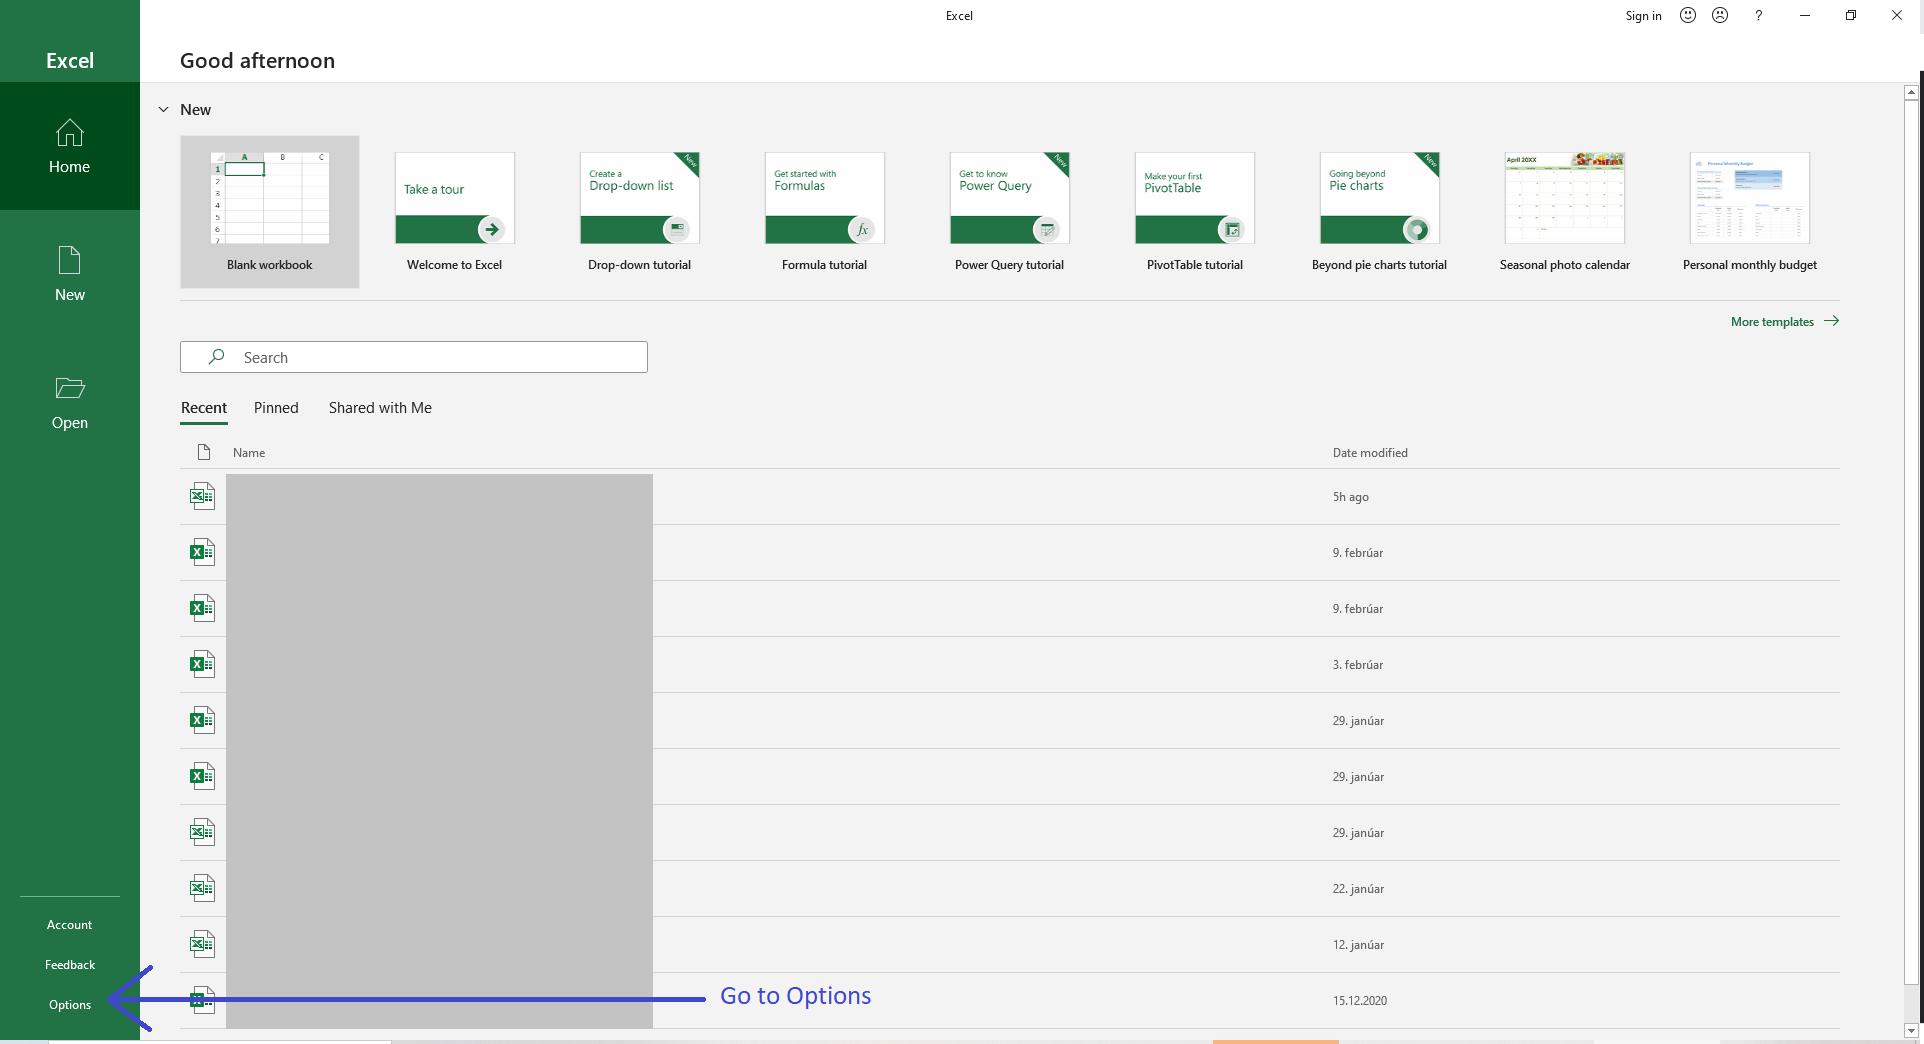Open Beyond pie charts tutorial template
The width and height of the screenshot is (1924, 1044).
(x=1380, y=212)
